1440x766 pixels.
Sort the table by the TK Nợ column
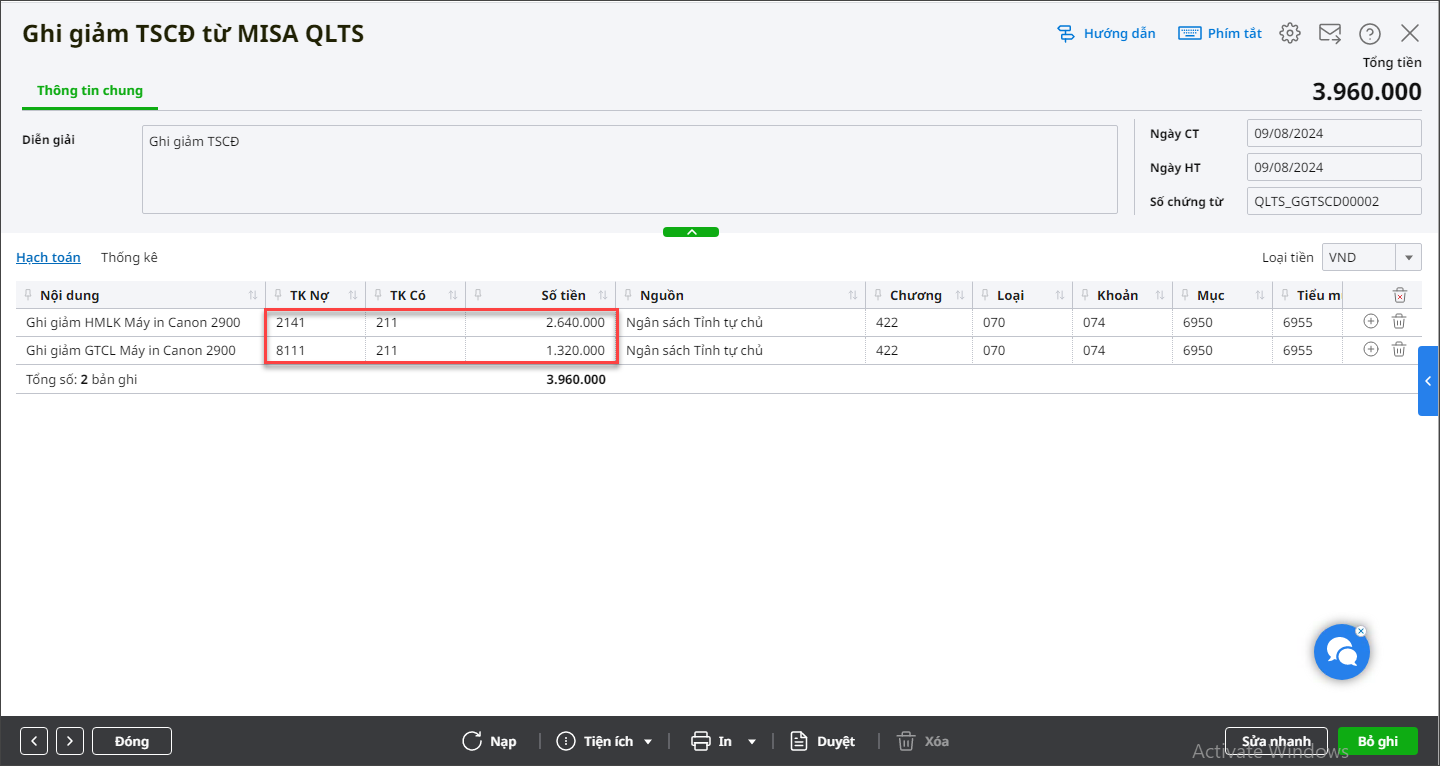click(x=352, y=295)
